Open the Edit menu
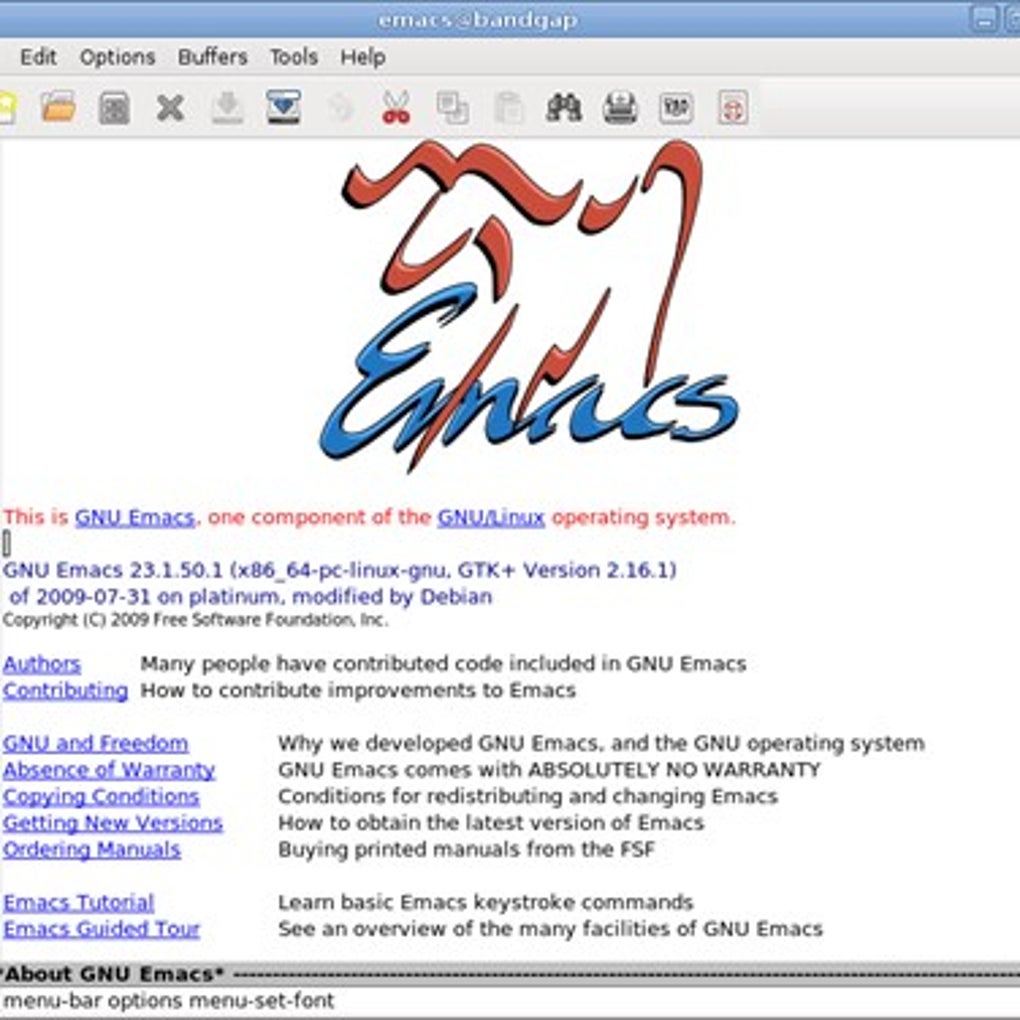 coord(38,57)
